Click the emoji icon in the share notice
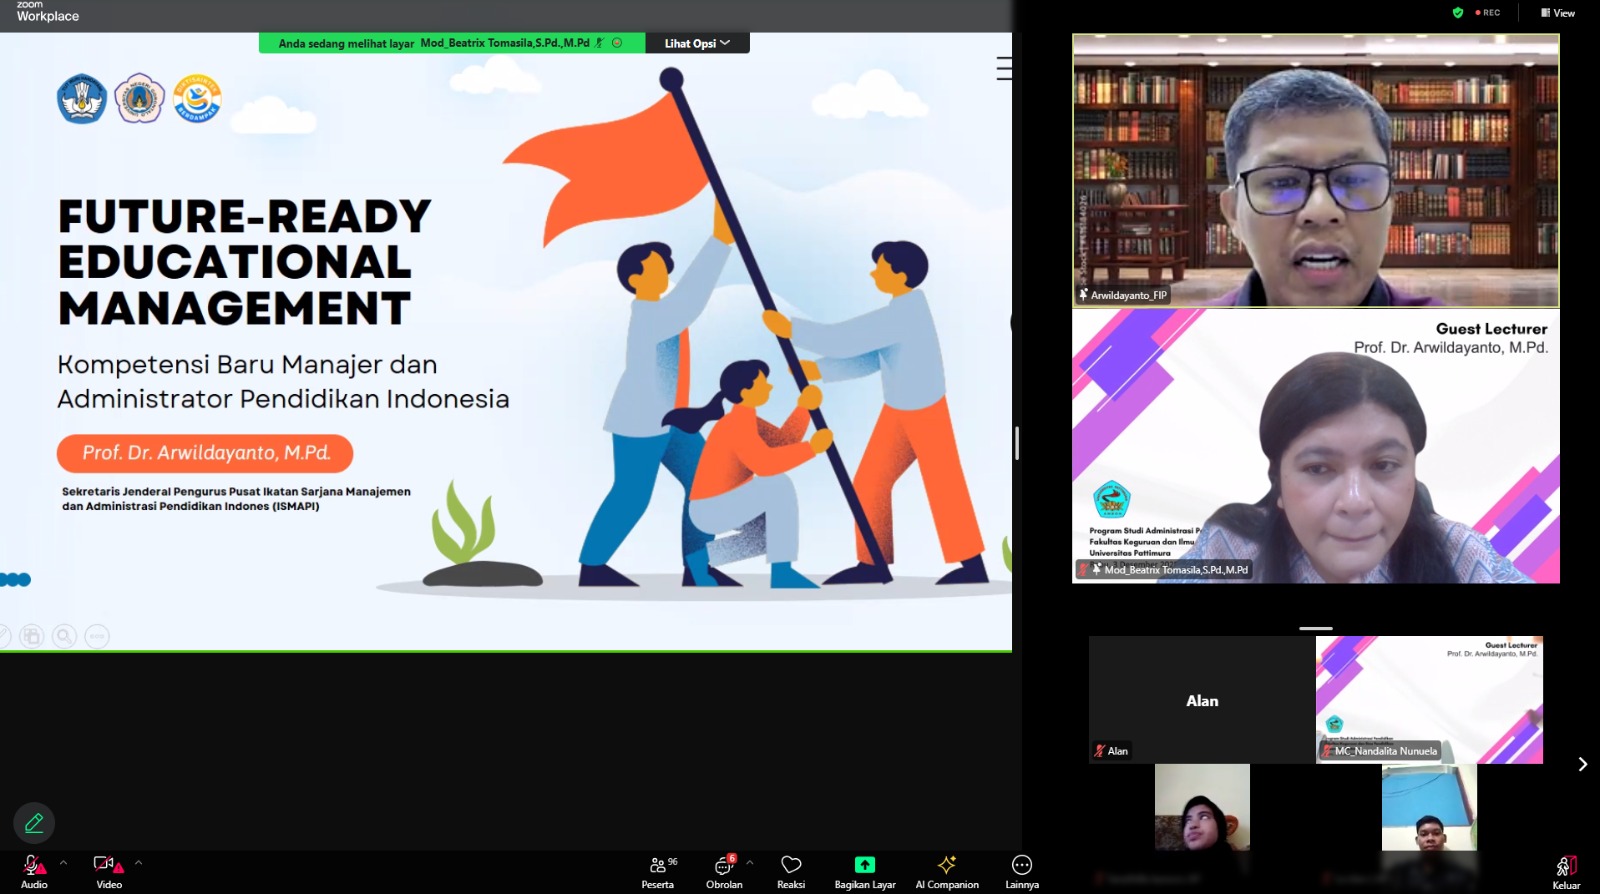The width and height of the screenshot is (1600, 894). click(x=617, y=43)
